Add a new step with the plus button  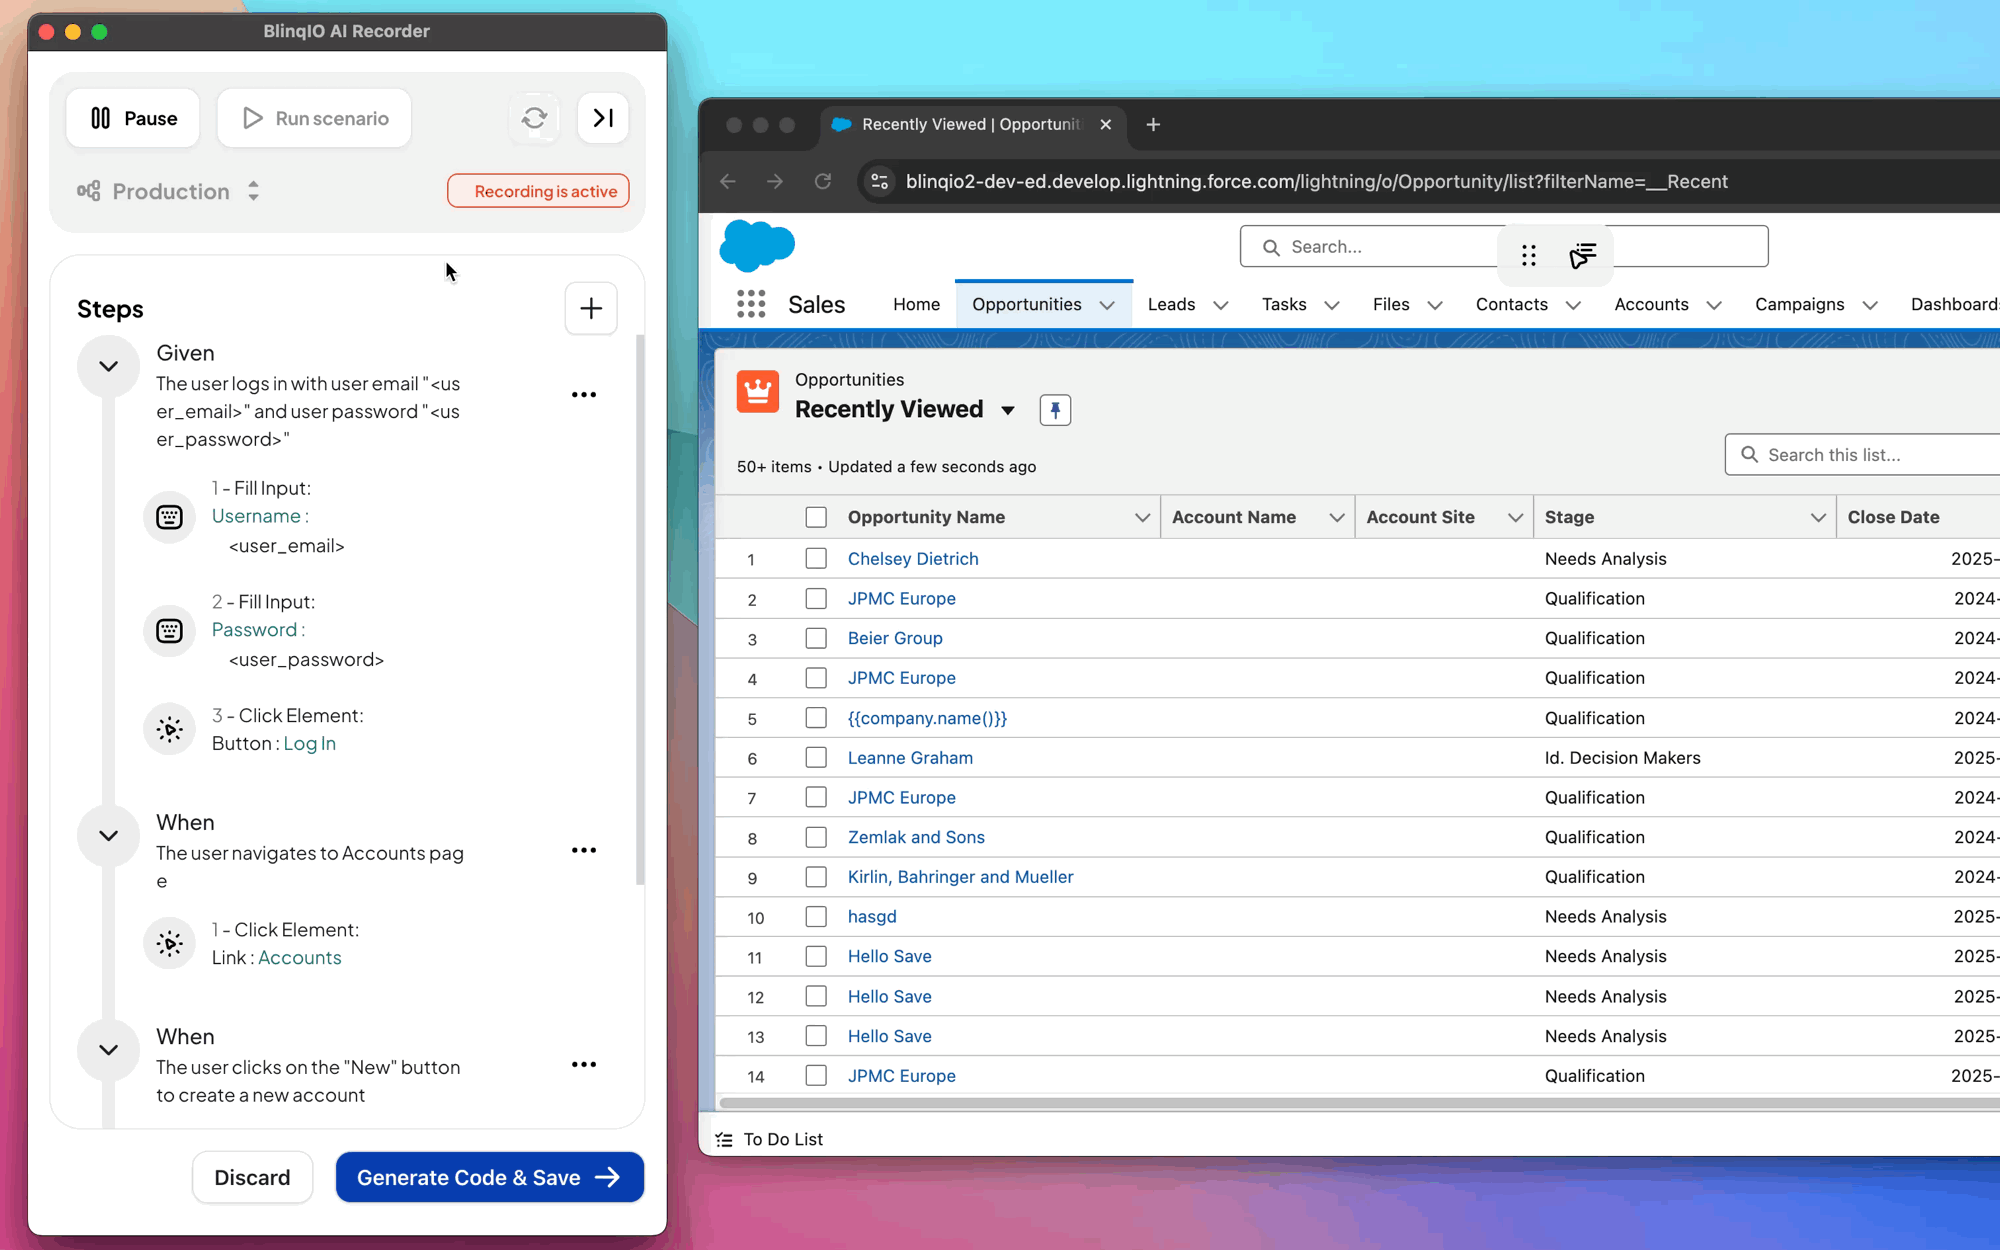pyautogui.click(x=591, y=308)
